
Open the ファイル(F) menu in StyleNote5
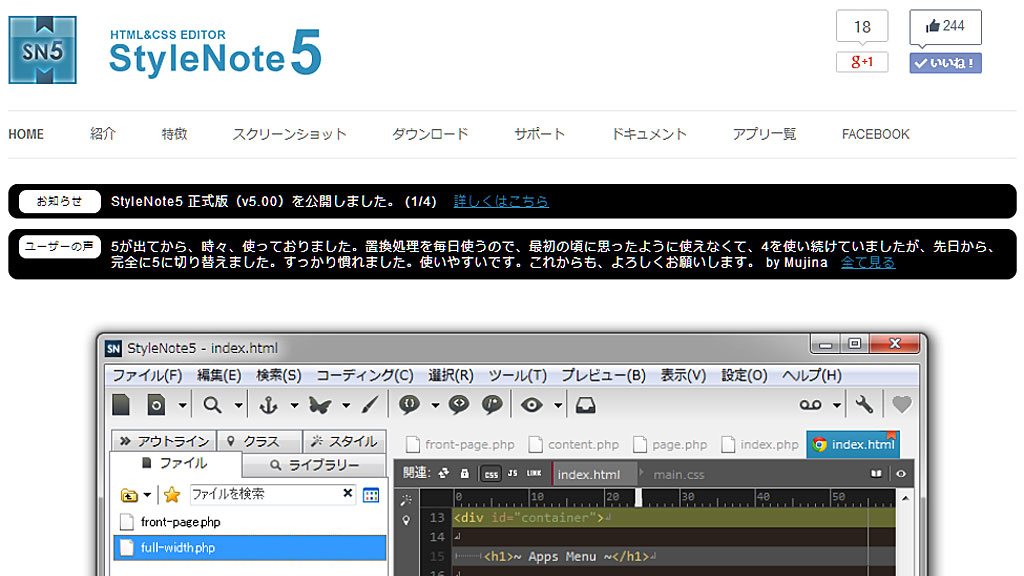tap(147, 376)
